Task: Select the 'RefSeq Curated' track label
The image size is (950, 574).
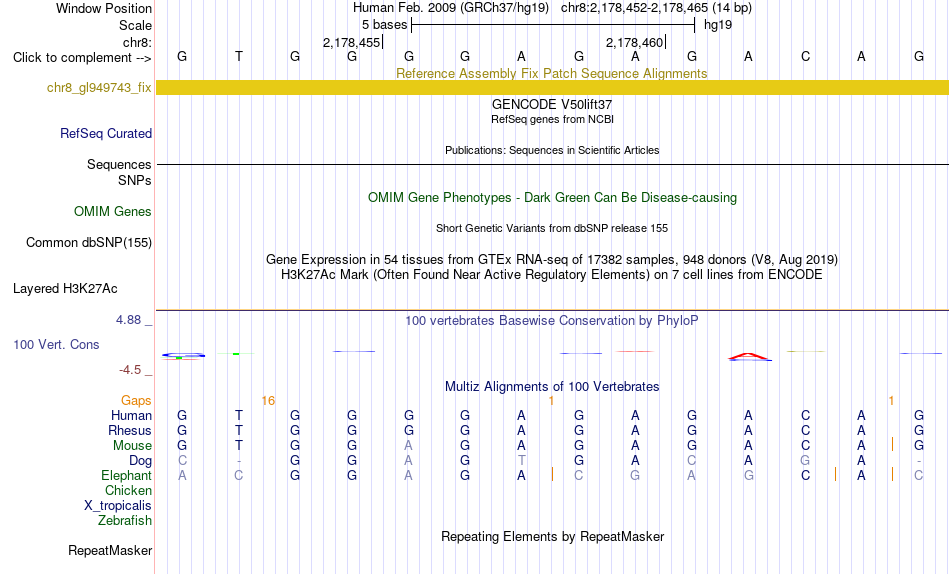Action: pos(106,133)
